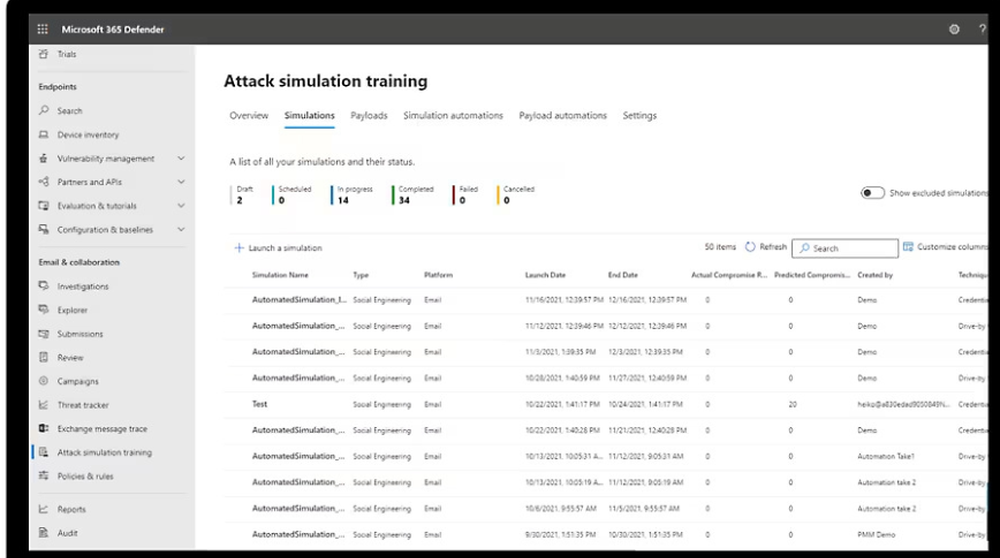Sort by Type column header
1000x558 pixels.
tap(361, 275)
